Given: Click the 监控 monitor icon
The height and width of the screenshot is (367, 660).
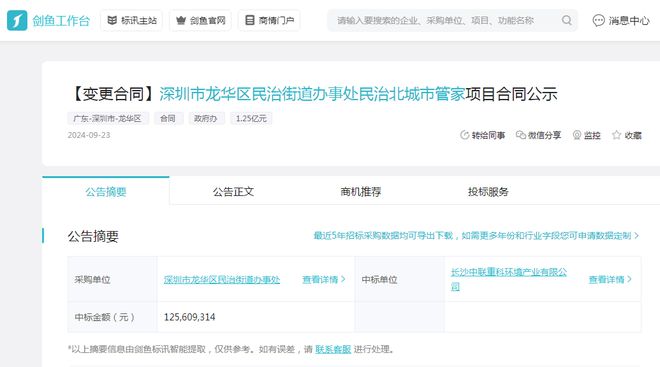Looking at the screenshot, I should click(577, 135).
